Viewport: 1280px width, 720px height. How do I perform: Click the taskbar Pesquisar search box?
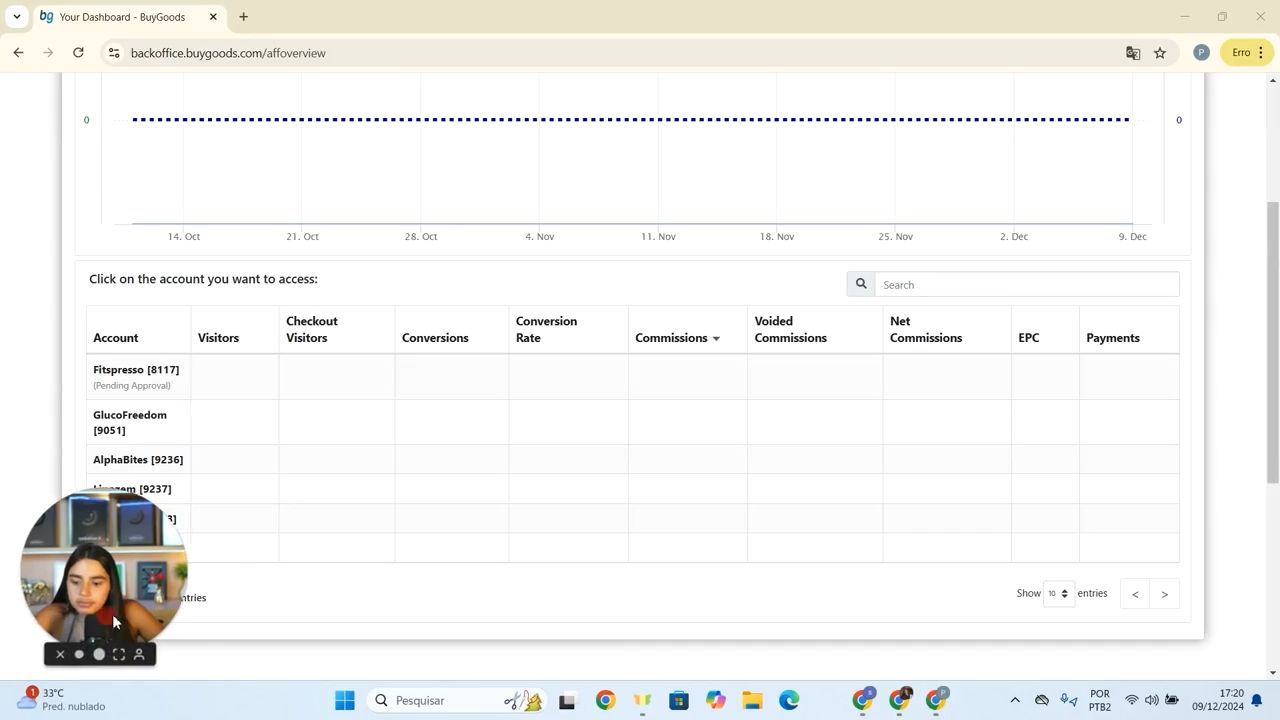click(x=455, y=700)
